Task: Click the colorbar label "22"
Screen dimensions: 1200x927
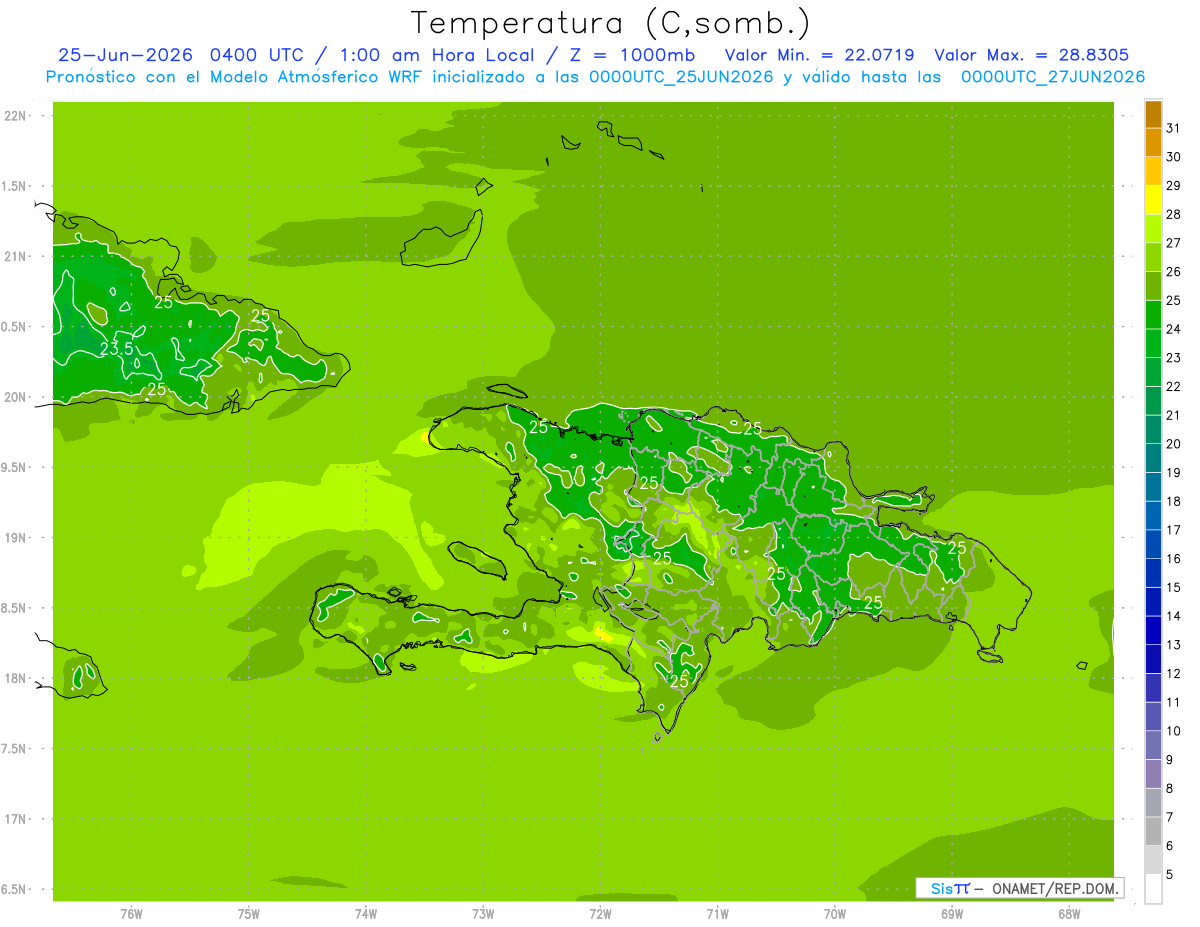Action: point(1174,386)
